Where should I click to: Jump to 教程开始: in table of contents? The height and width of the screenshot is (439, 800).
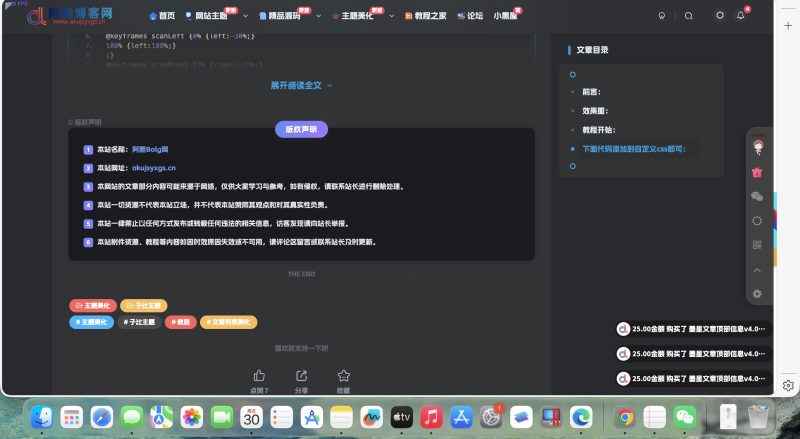click(598, 130)
